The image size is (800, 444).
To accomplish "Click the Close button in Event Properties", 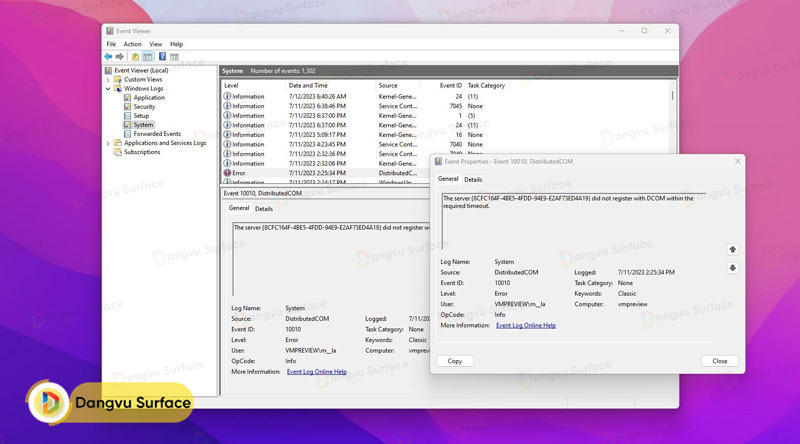I will pos(720,361).
